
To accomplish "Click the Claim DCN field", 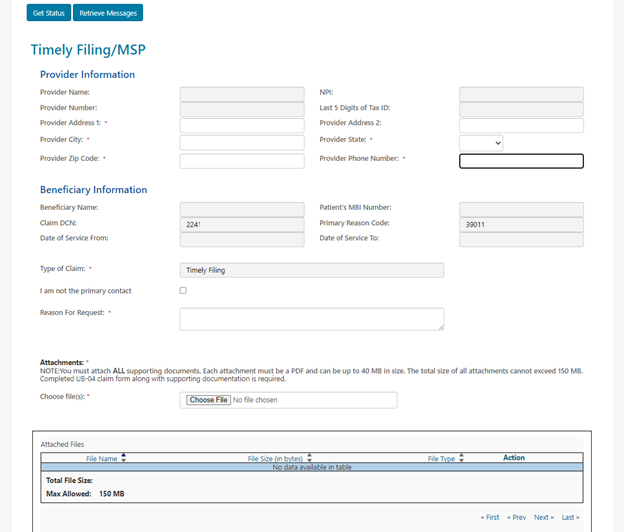I will (241, 225).
